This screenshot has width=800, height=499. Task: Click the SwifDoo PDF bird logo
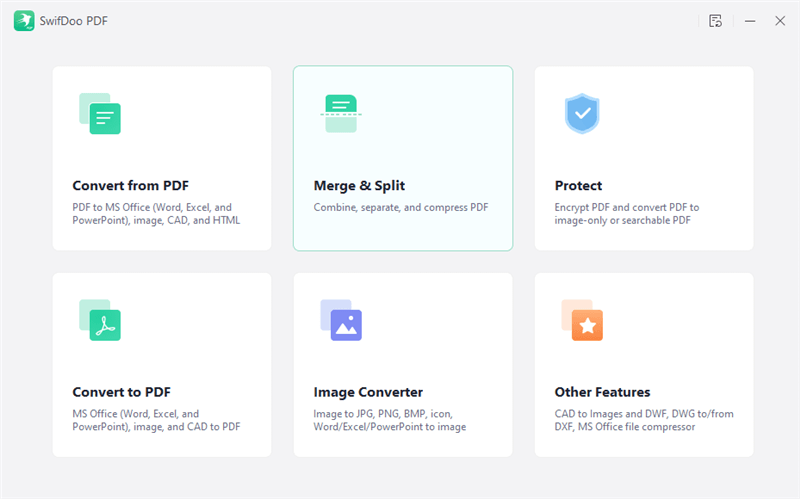point(24,21)
